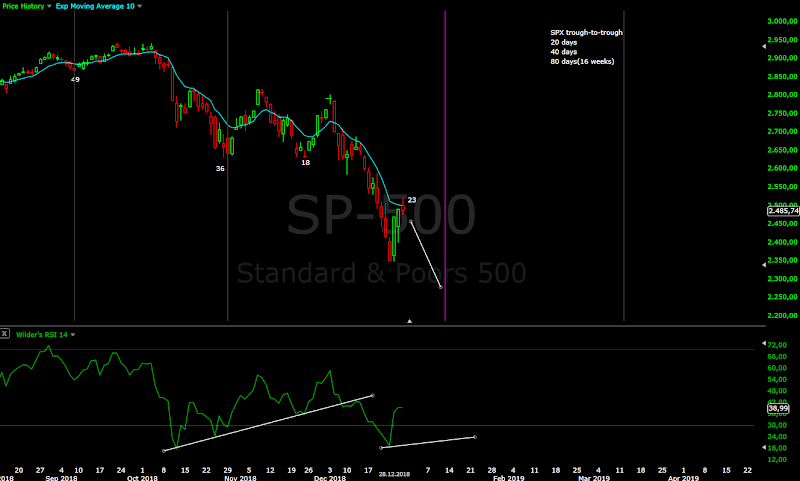Viewport: 800px width, 481px height.
Task: Click the right handle of long RSI trendline
Action: pyautogui.click(x=373, y=395)
